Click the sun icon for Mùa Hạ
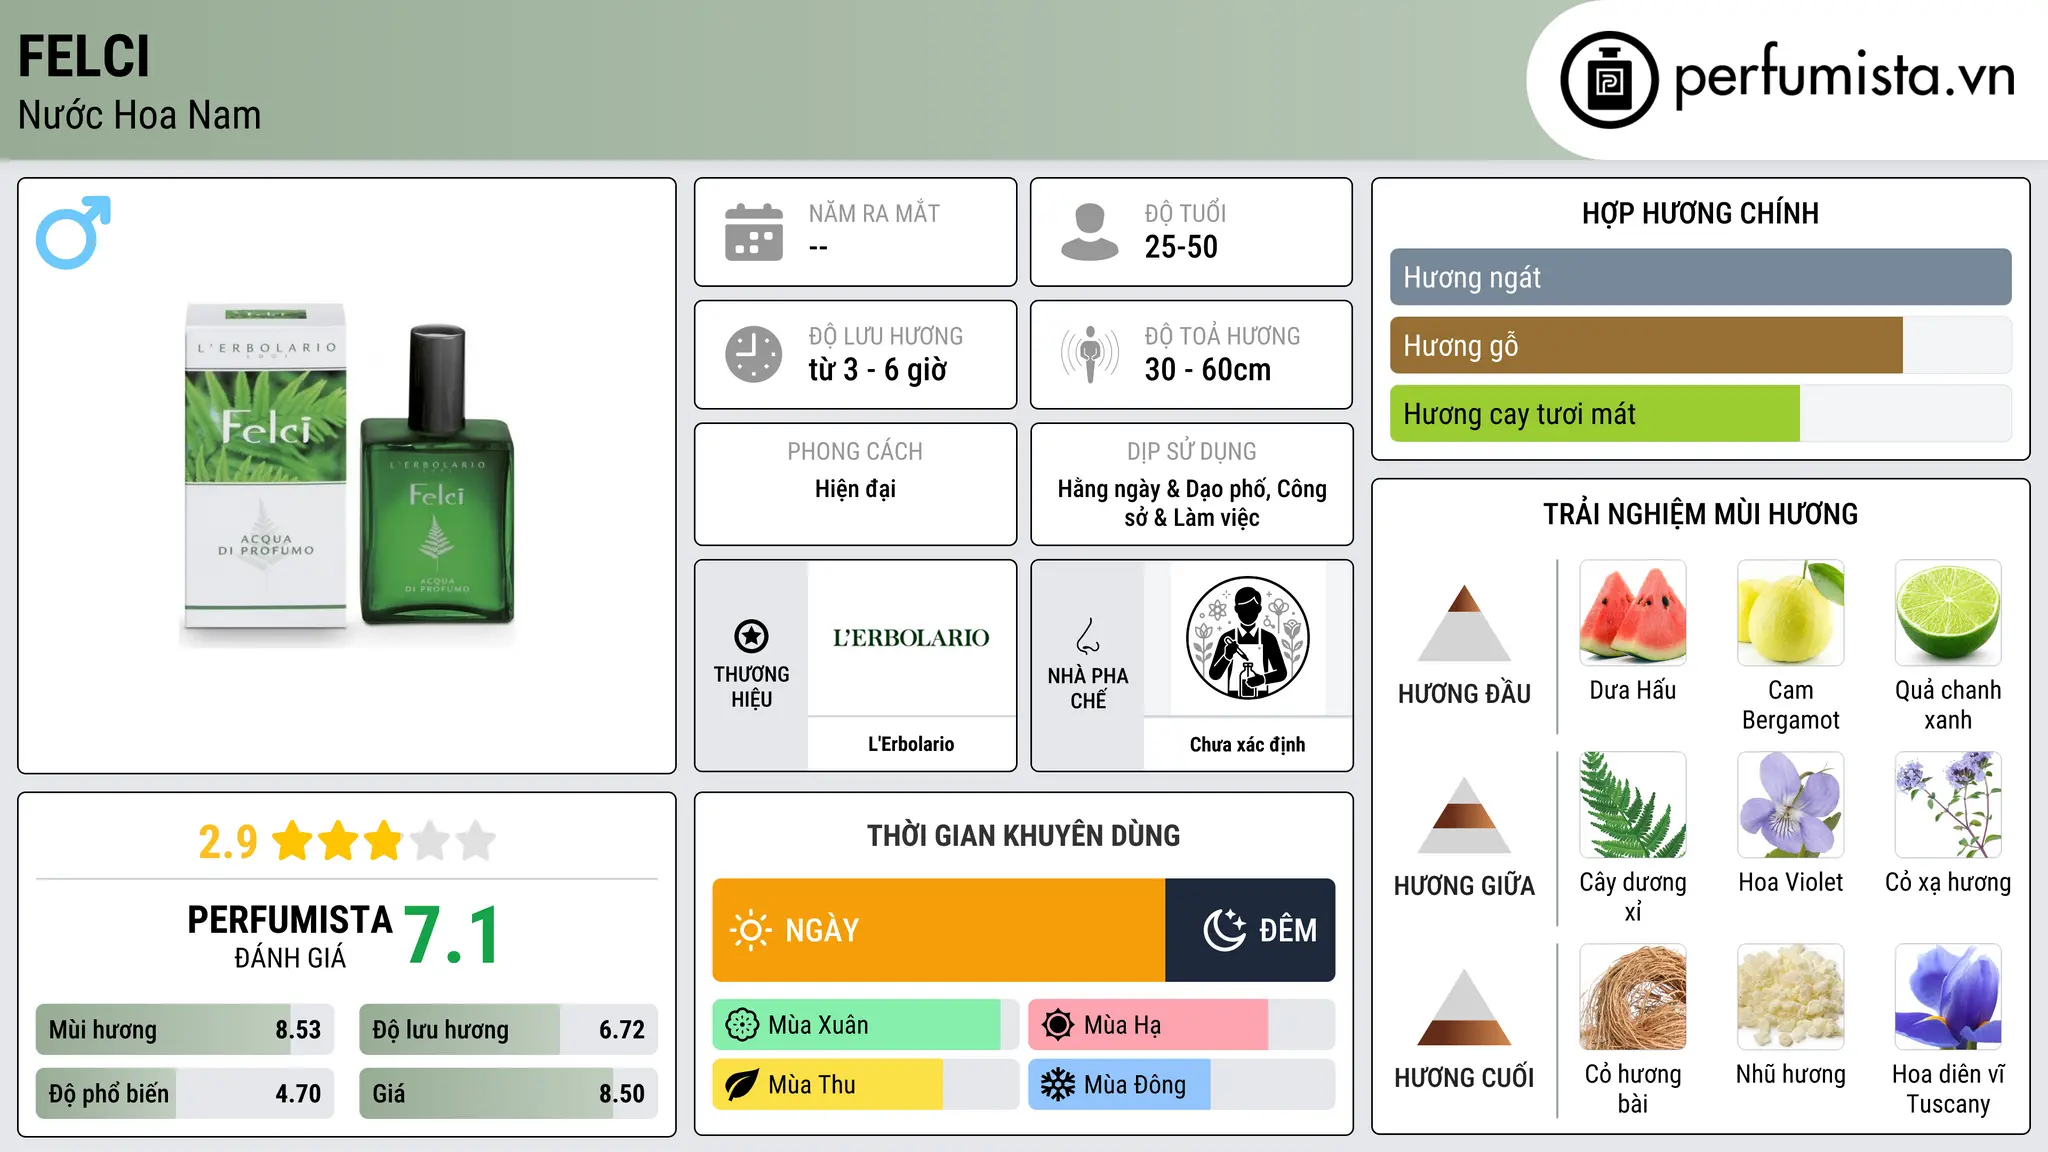The height and width of the screenshot is (1152, 2048). click(1058, 1025)
